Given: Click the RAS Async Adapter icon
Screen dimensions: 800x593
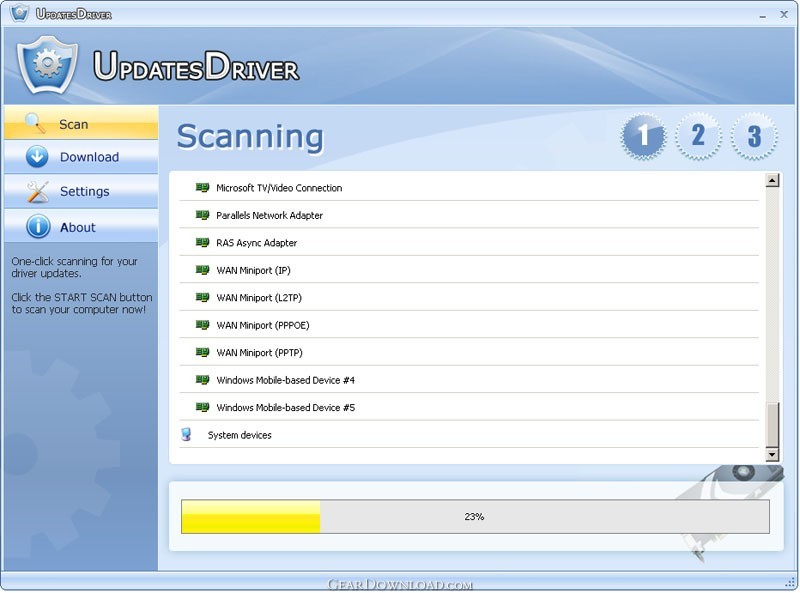Looking at the screenshot, I should tap(203, 242).
